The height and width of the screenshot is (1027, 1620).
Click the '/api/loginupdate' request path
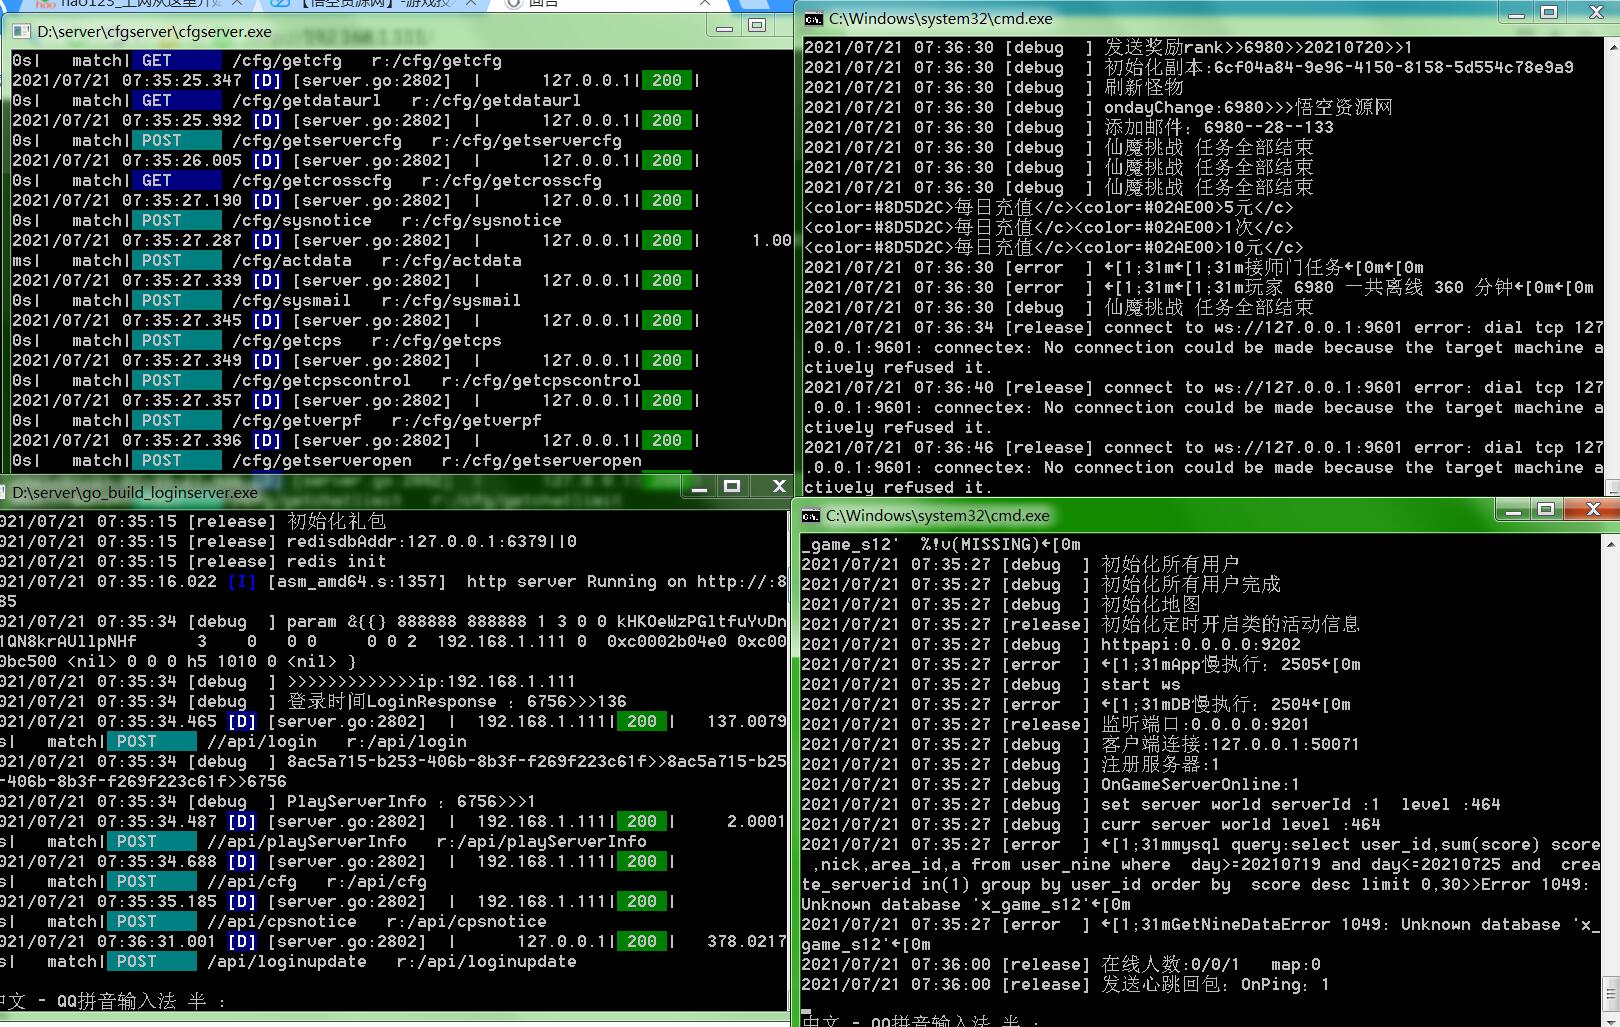[x=287, y=962]
